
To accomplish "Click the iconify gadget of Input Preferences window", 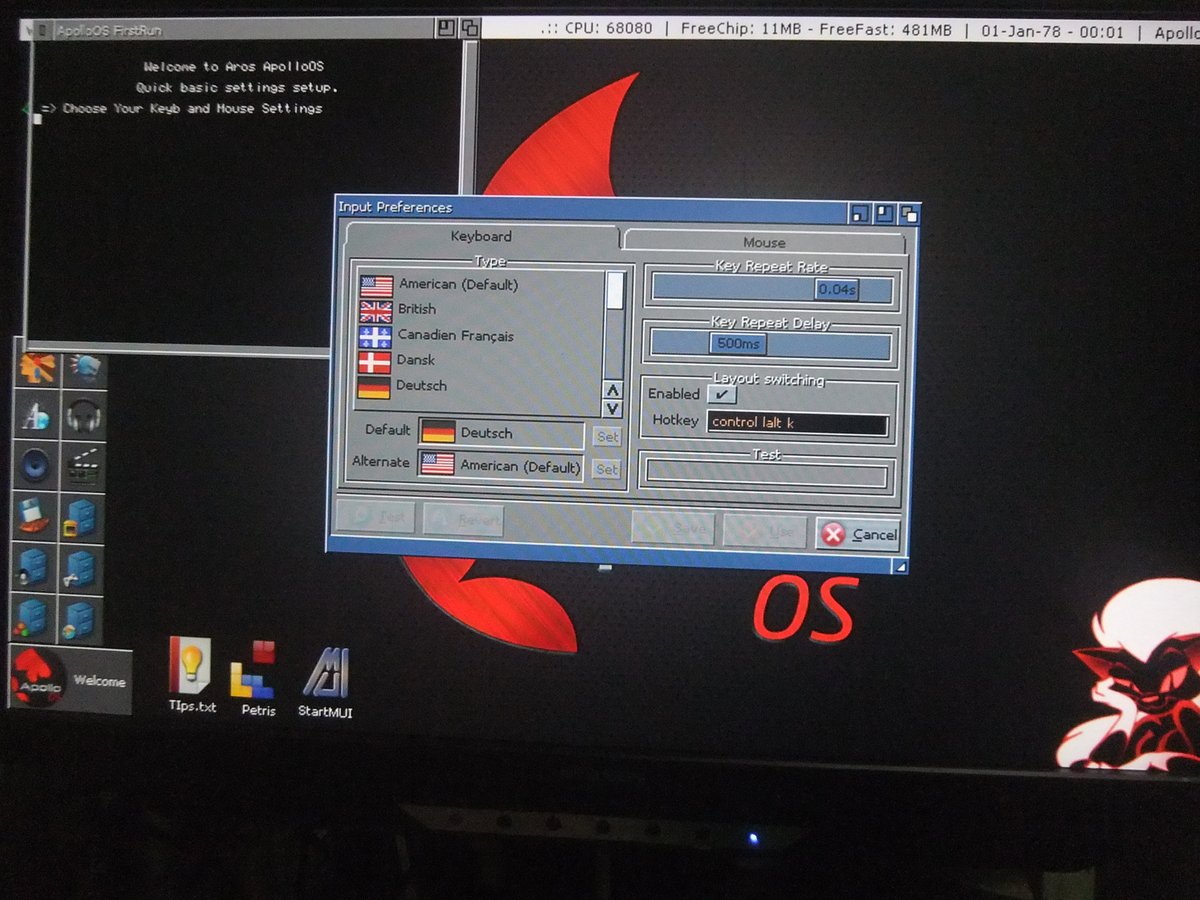I will click(x=860, y=213).
